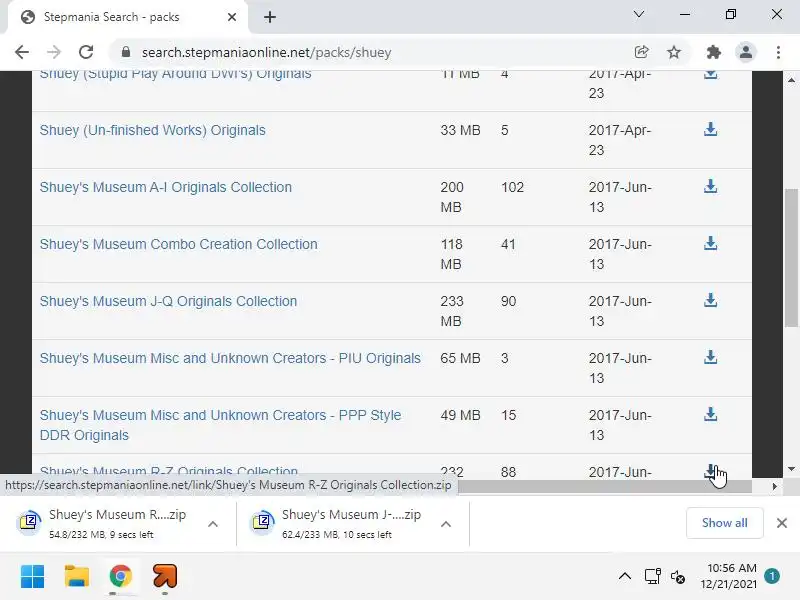Open the Extensions puzzle icon

pos(713,52)
